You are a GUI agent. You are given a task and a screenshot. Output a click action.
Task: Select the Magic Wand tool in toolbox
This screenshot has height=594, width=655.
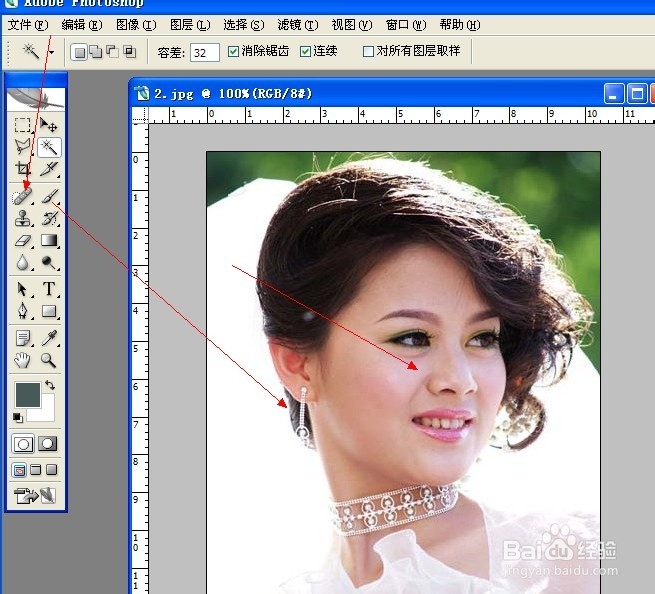click(49, 147)
